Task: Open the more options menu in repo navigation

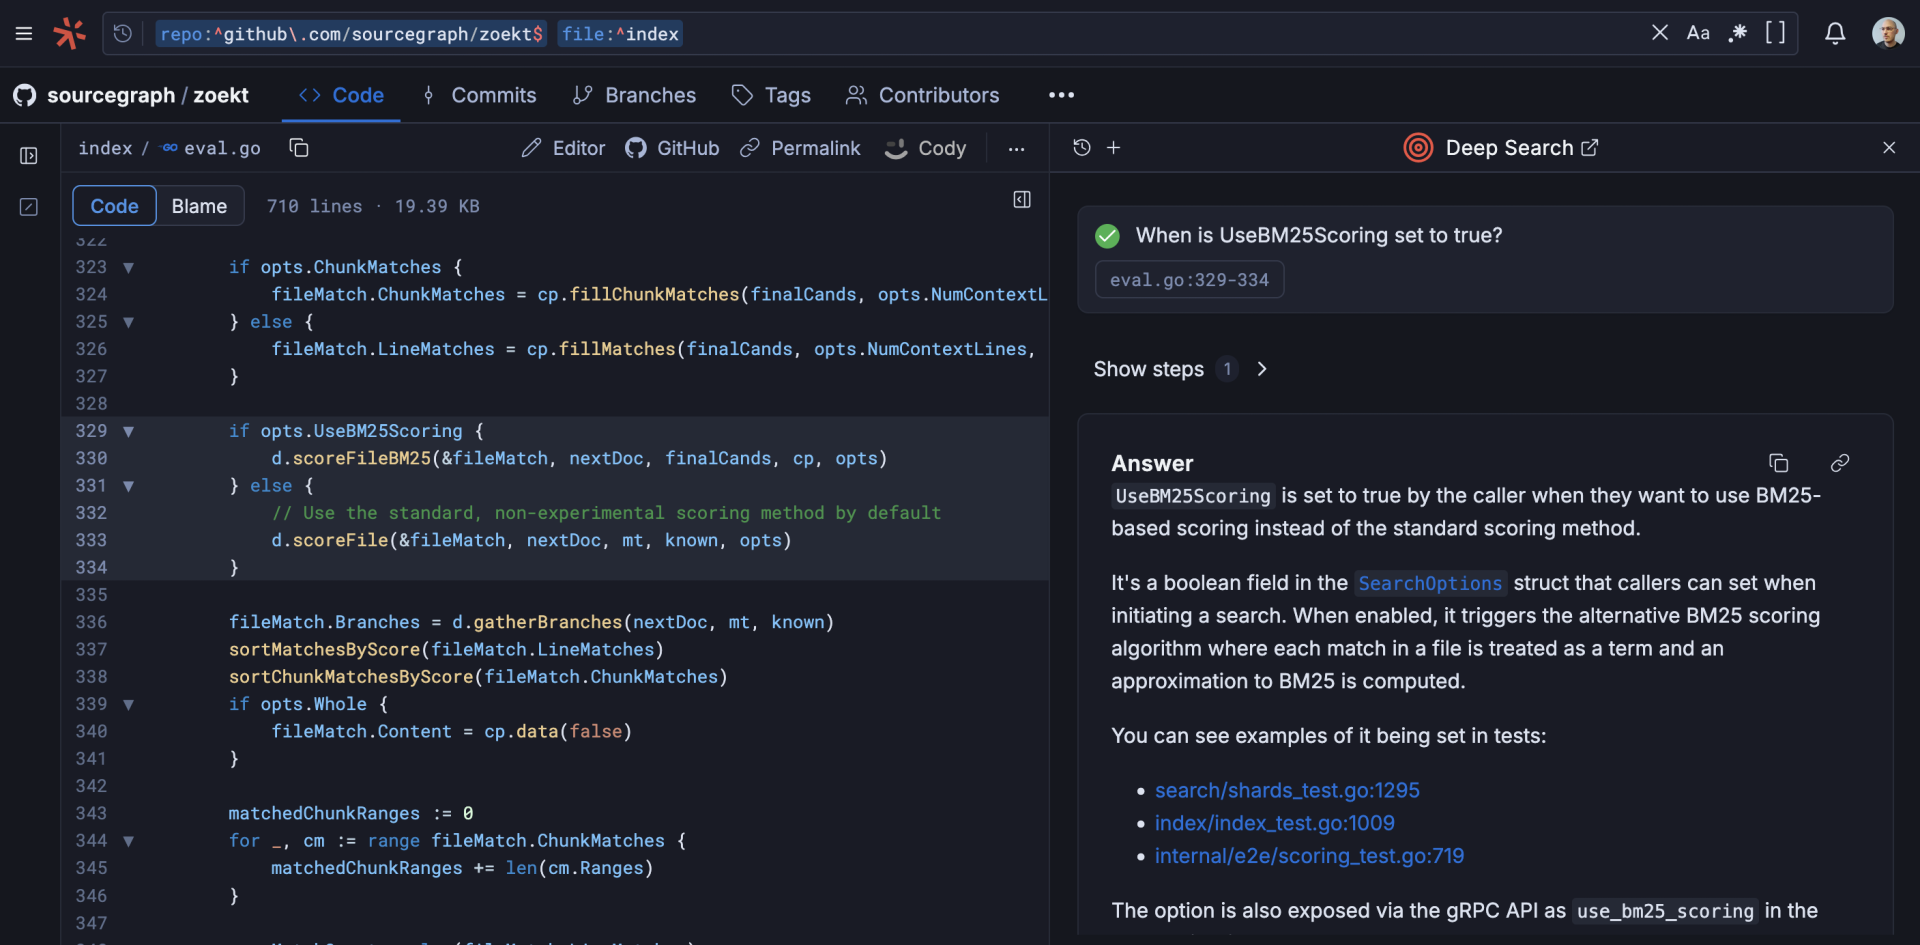Action: pyautogui.click(x=1061, y=95)
